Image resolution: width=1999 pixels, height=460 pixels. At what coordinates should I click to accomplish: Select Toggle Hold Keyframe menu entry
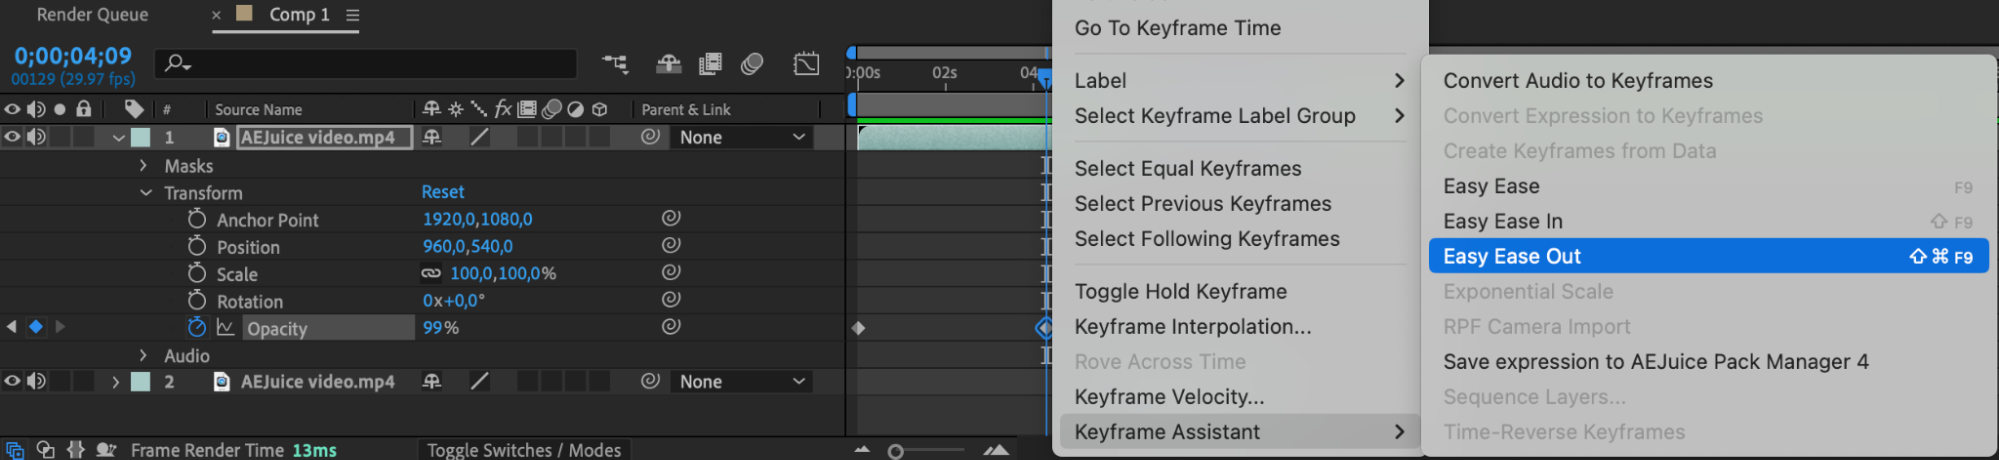click(1180, 291)
